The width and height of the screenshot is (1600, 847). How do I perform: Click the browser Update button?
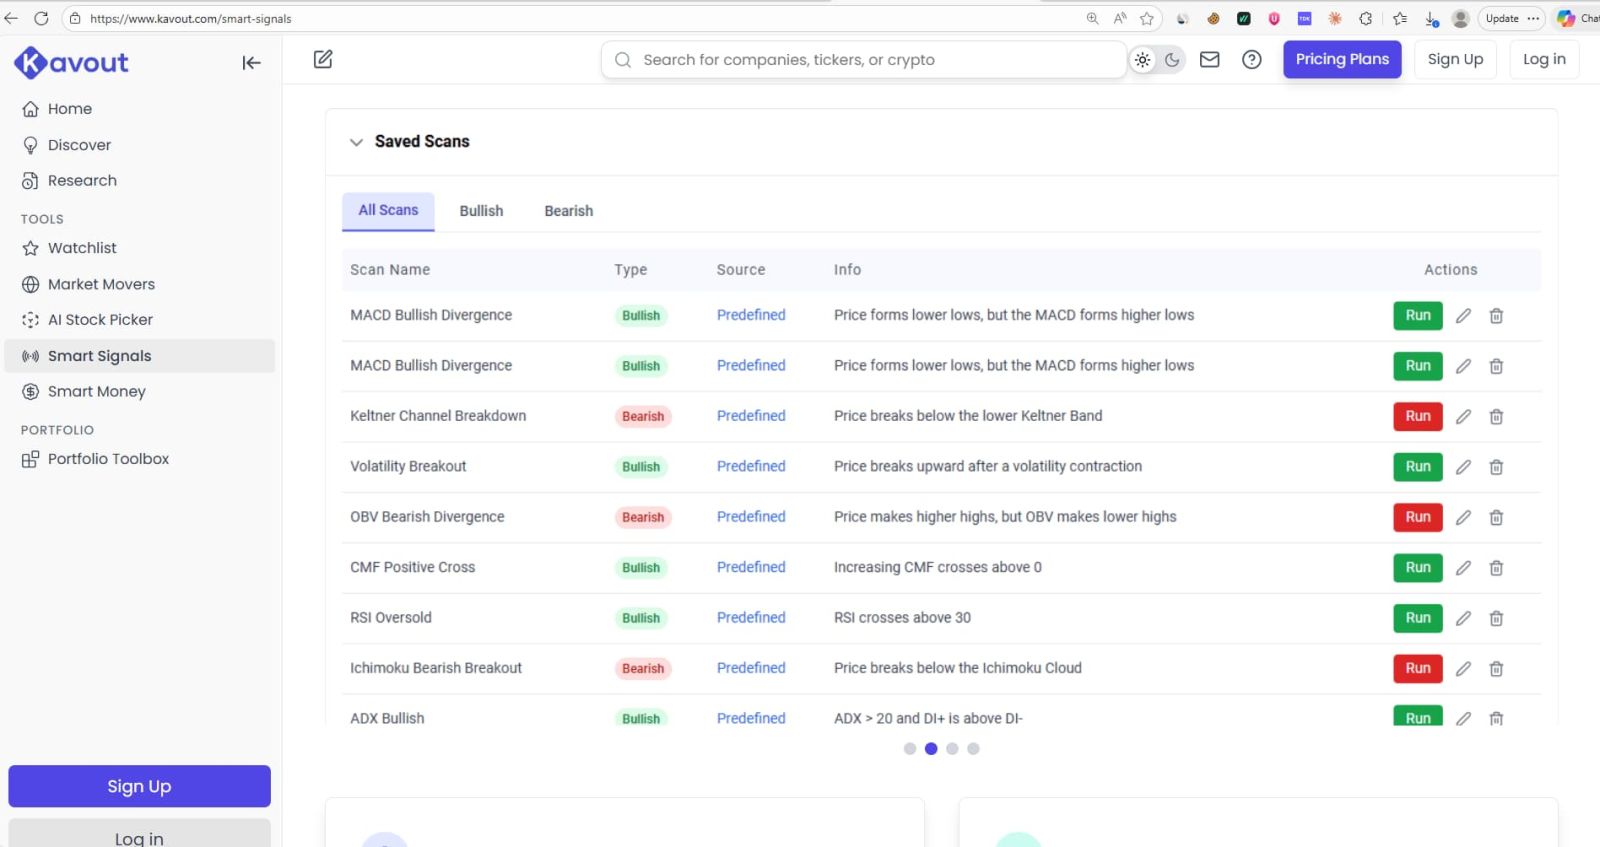[x=1511, y=18]
